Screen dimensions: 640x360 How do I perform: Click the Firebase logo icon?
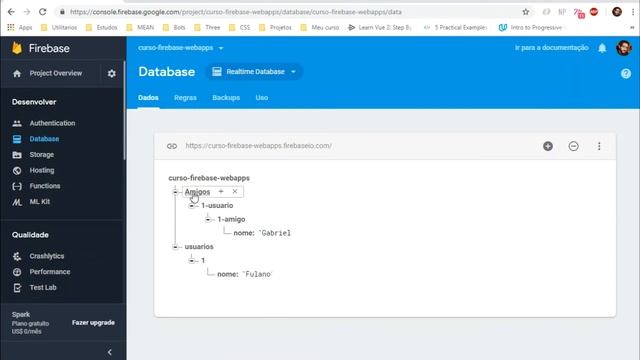point(17,48)
